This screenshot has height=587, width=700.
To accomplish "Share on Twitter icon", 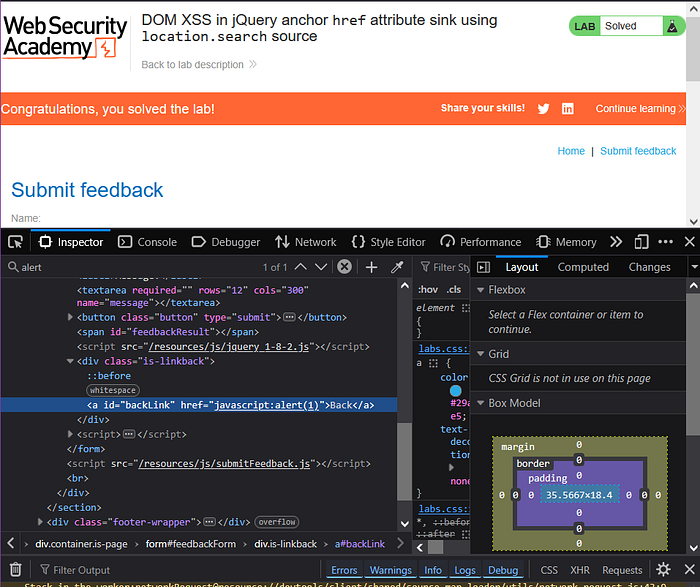I will pyautogui.click(x=543, y=108).
